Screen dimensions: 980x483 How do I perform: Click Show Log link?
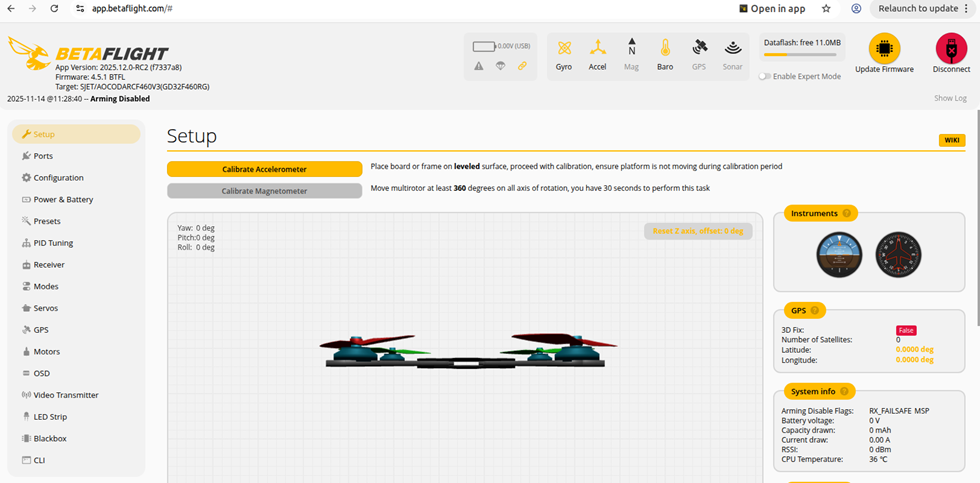click(x=950, y=98)
